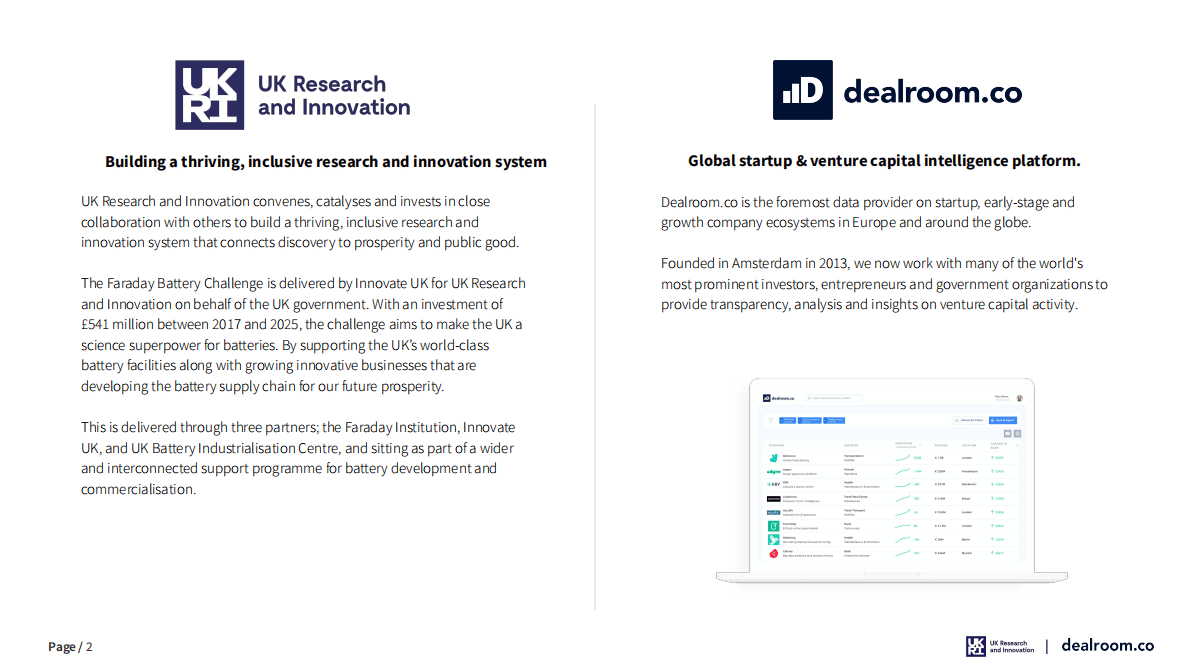Click the chevron at table header's right end
Viewport: 1190px width, 669px height.
coord(1017,445)
